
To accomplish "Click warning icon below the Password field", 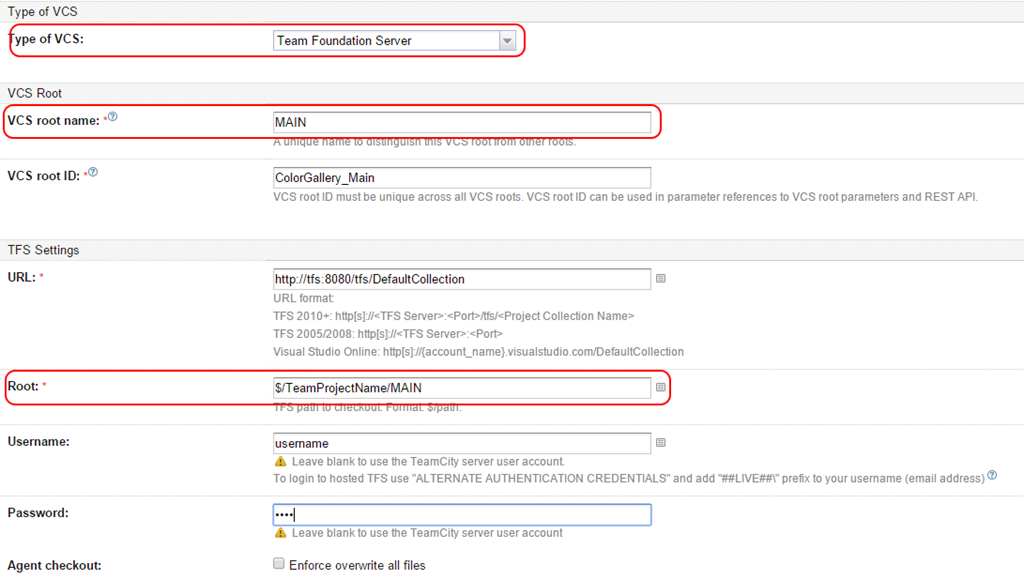I will coord(280,533).
